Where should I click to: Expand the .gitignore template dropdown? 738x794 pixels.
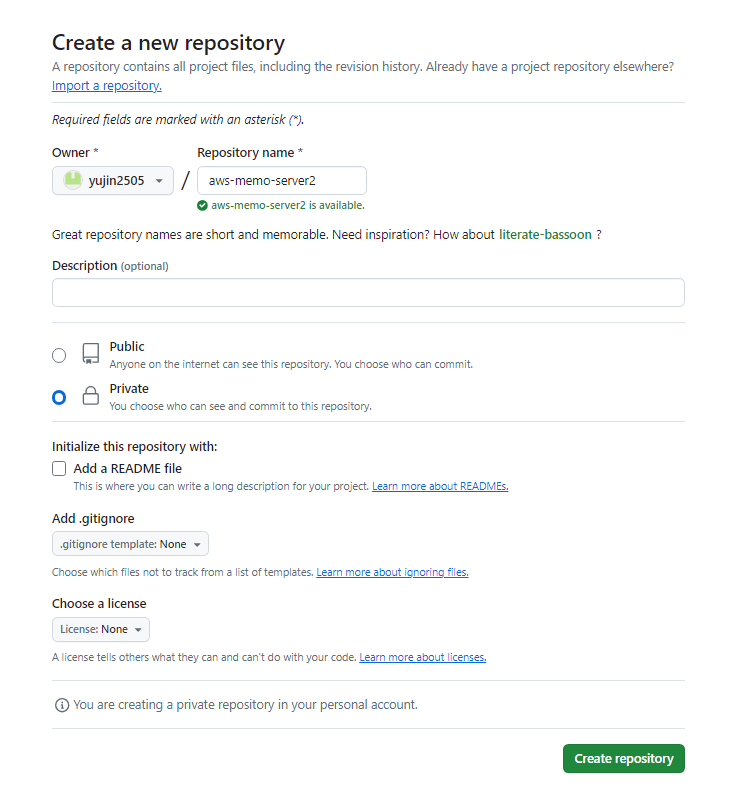click(130, 544)
